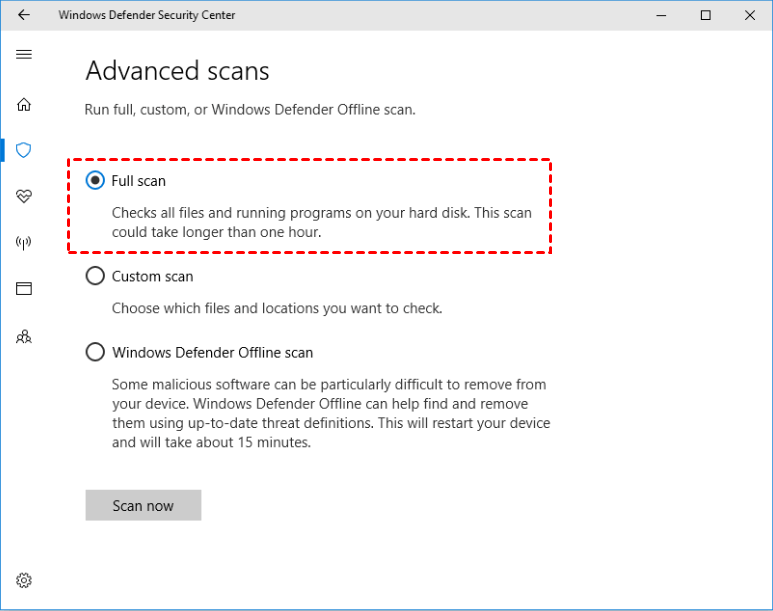Click the Full scan description text
773x611 pixels.
tap(321, 222)
